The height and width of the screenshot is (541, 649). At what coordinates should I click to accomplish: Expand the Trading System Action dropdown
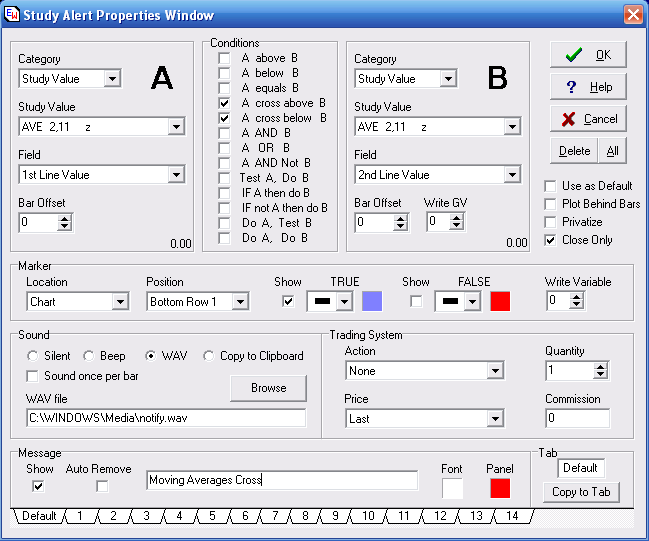[x=494, y=371]
